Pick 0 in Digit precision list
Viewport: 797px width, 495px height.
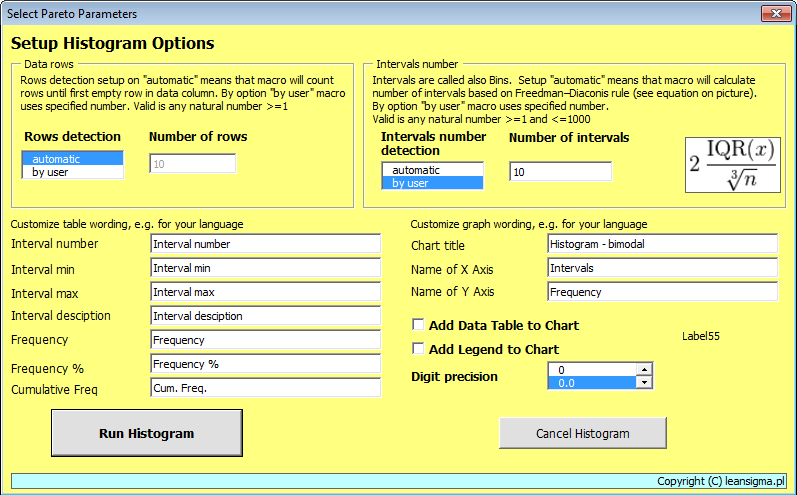[590, 369]
